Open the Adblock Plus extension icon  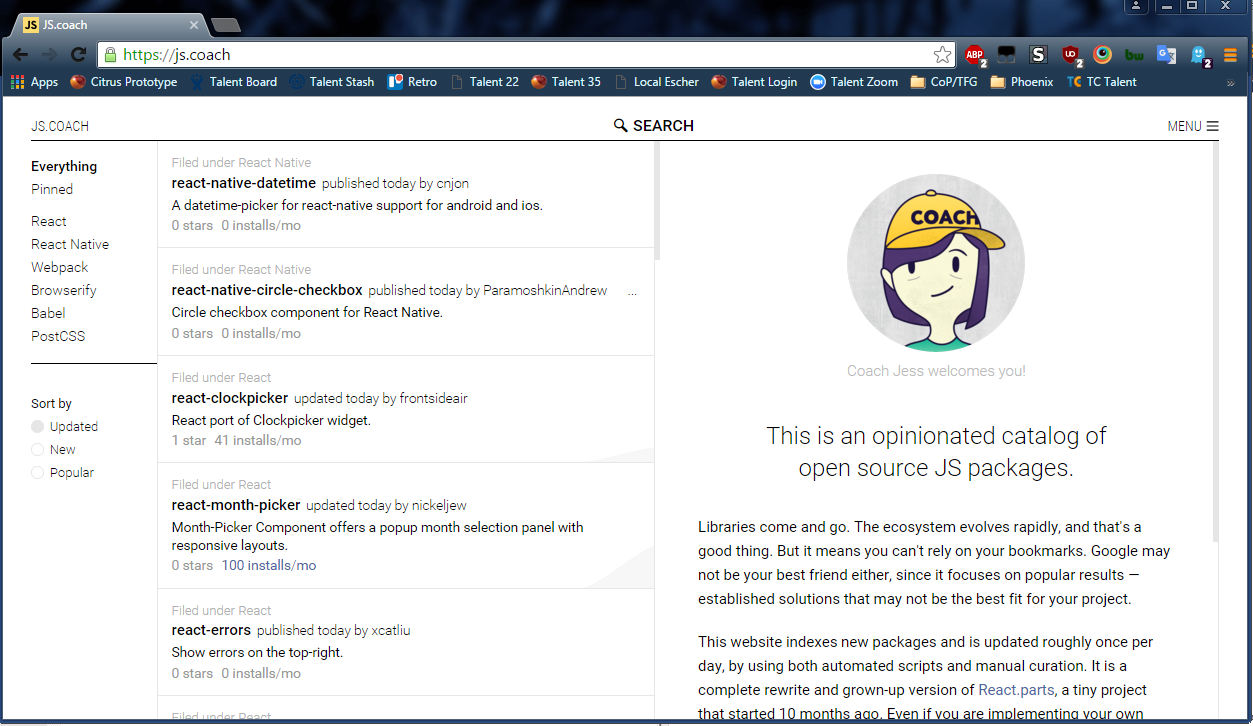pos(975,55)
